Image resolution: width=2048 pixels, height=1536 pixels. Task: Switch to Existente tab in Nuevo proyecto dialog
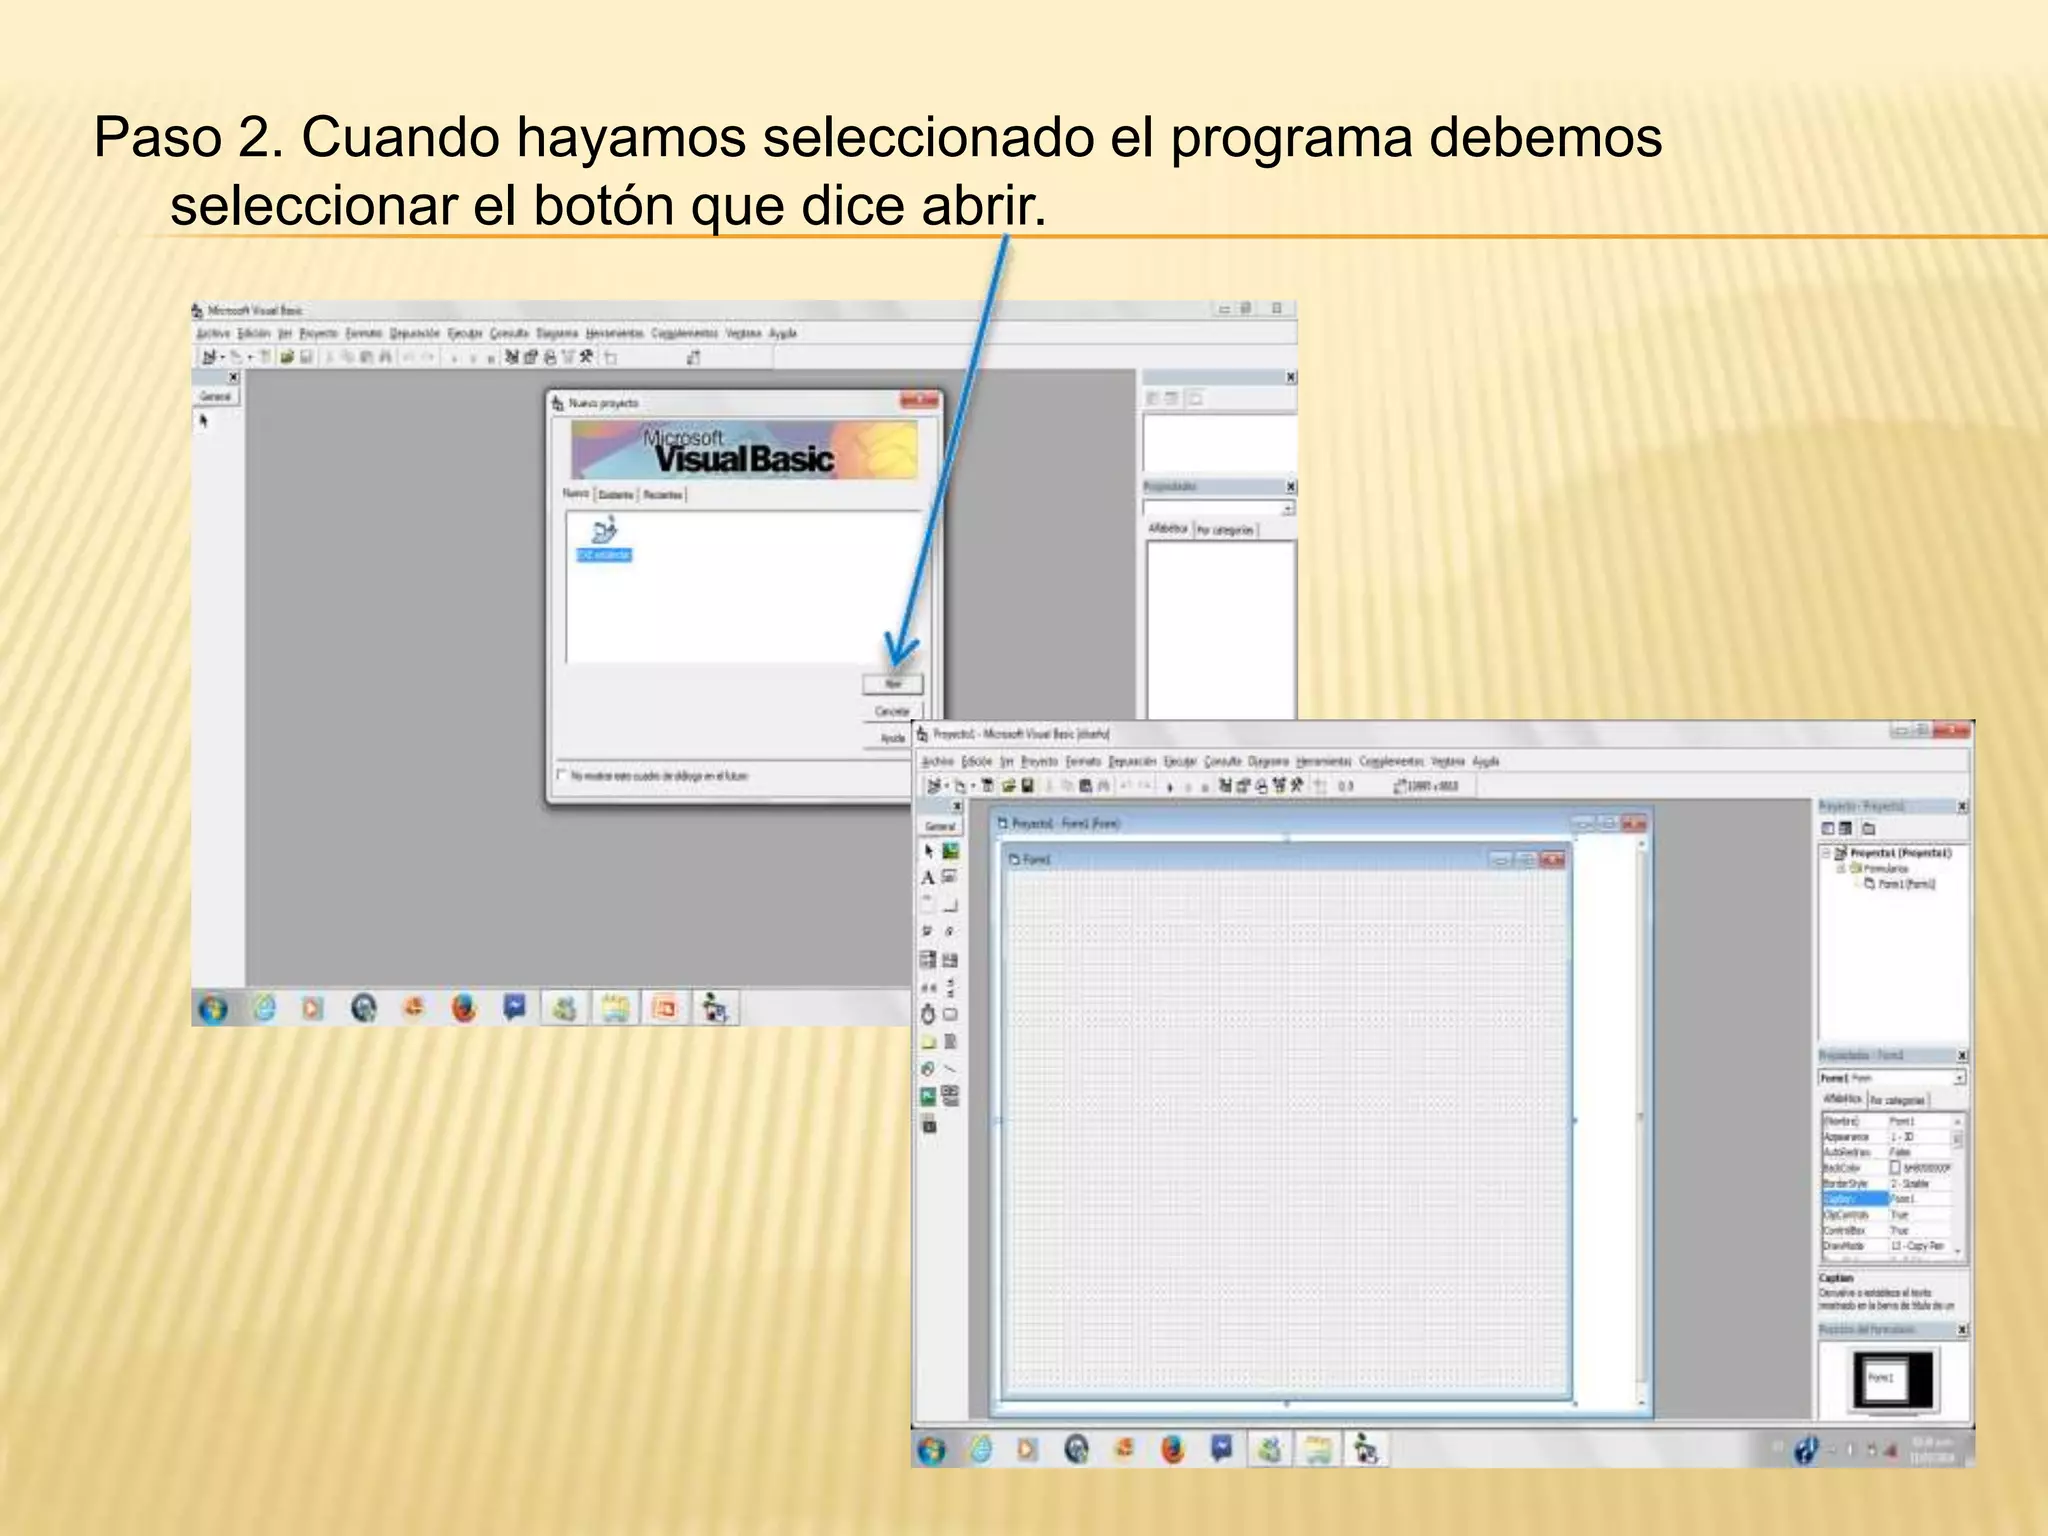click(617, 495)
